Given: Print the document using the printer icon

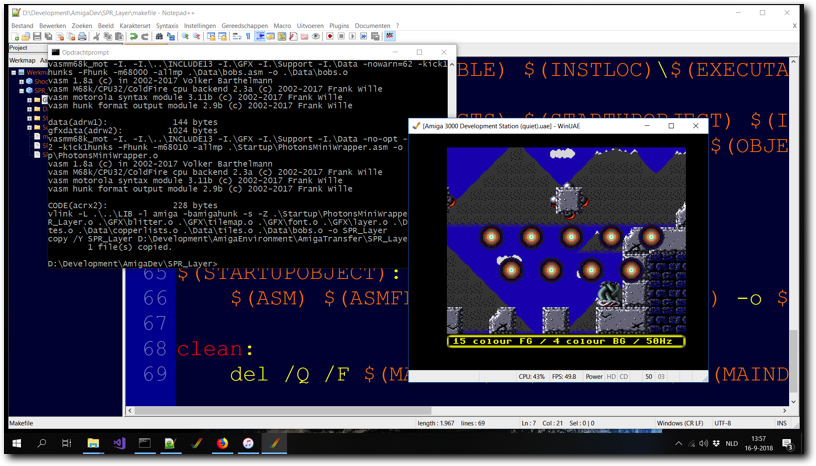Looking at the screenshot, I should [82, 36].
